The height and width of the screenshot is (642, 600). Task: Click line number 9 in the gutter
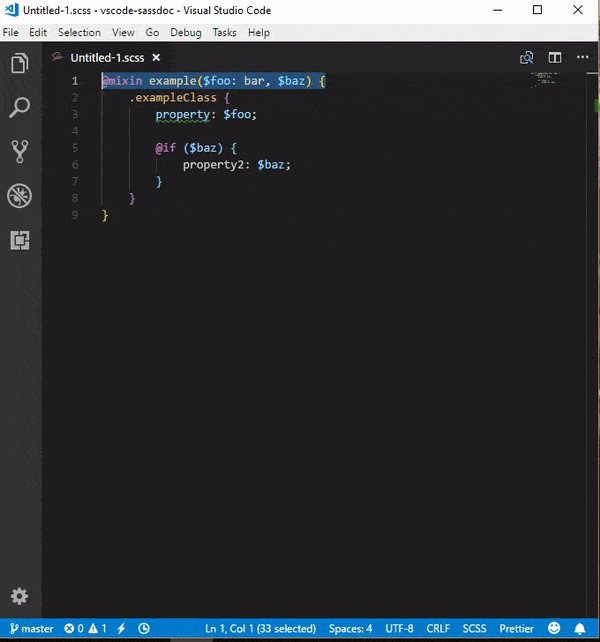tap(75, 215)
